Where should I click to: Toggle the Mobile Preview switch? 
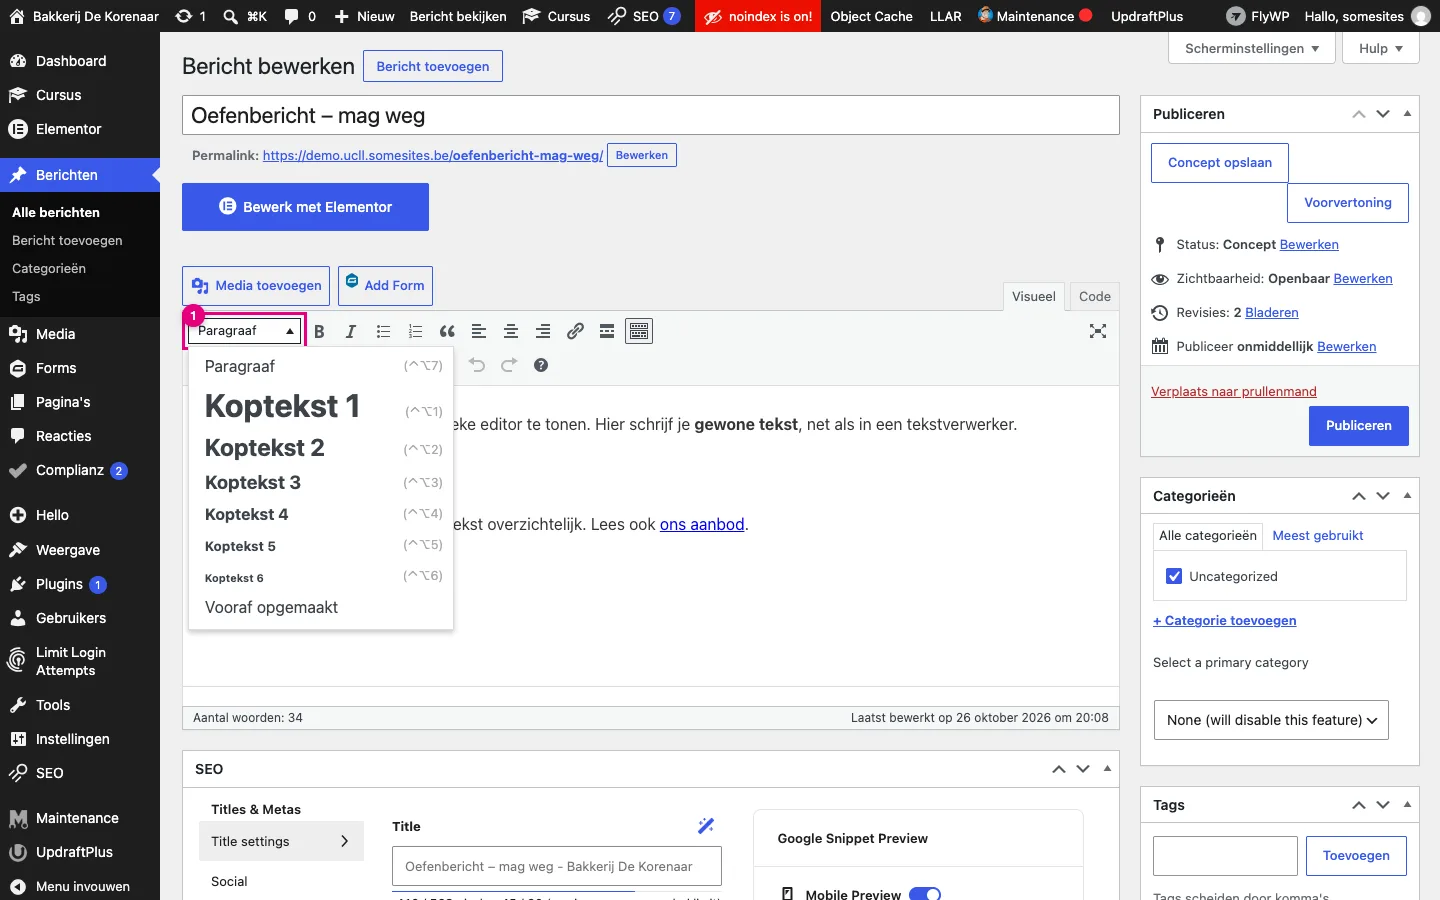925,894
